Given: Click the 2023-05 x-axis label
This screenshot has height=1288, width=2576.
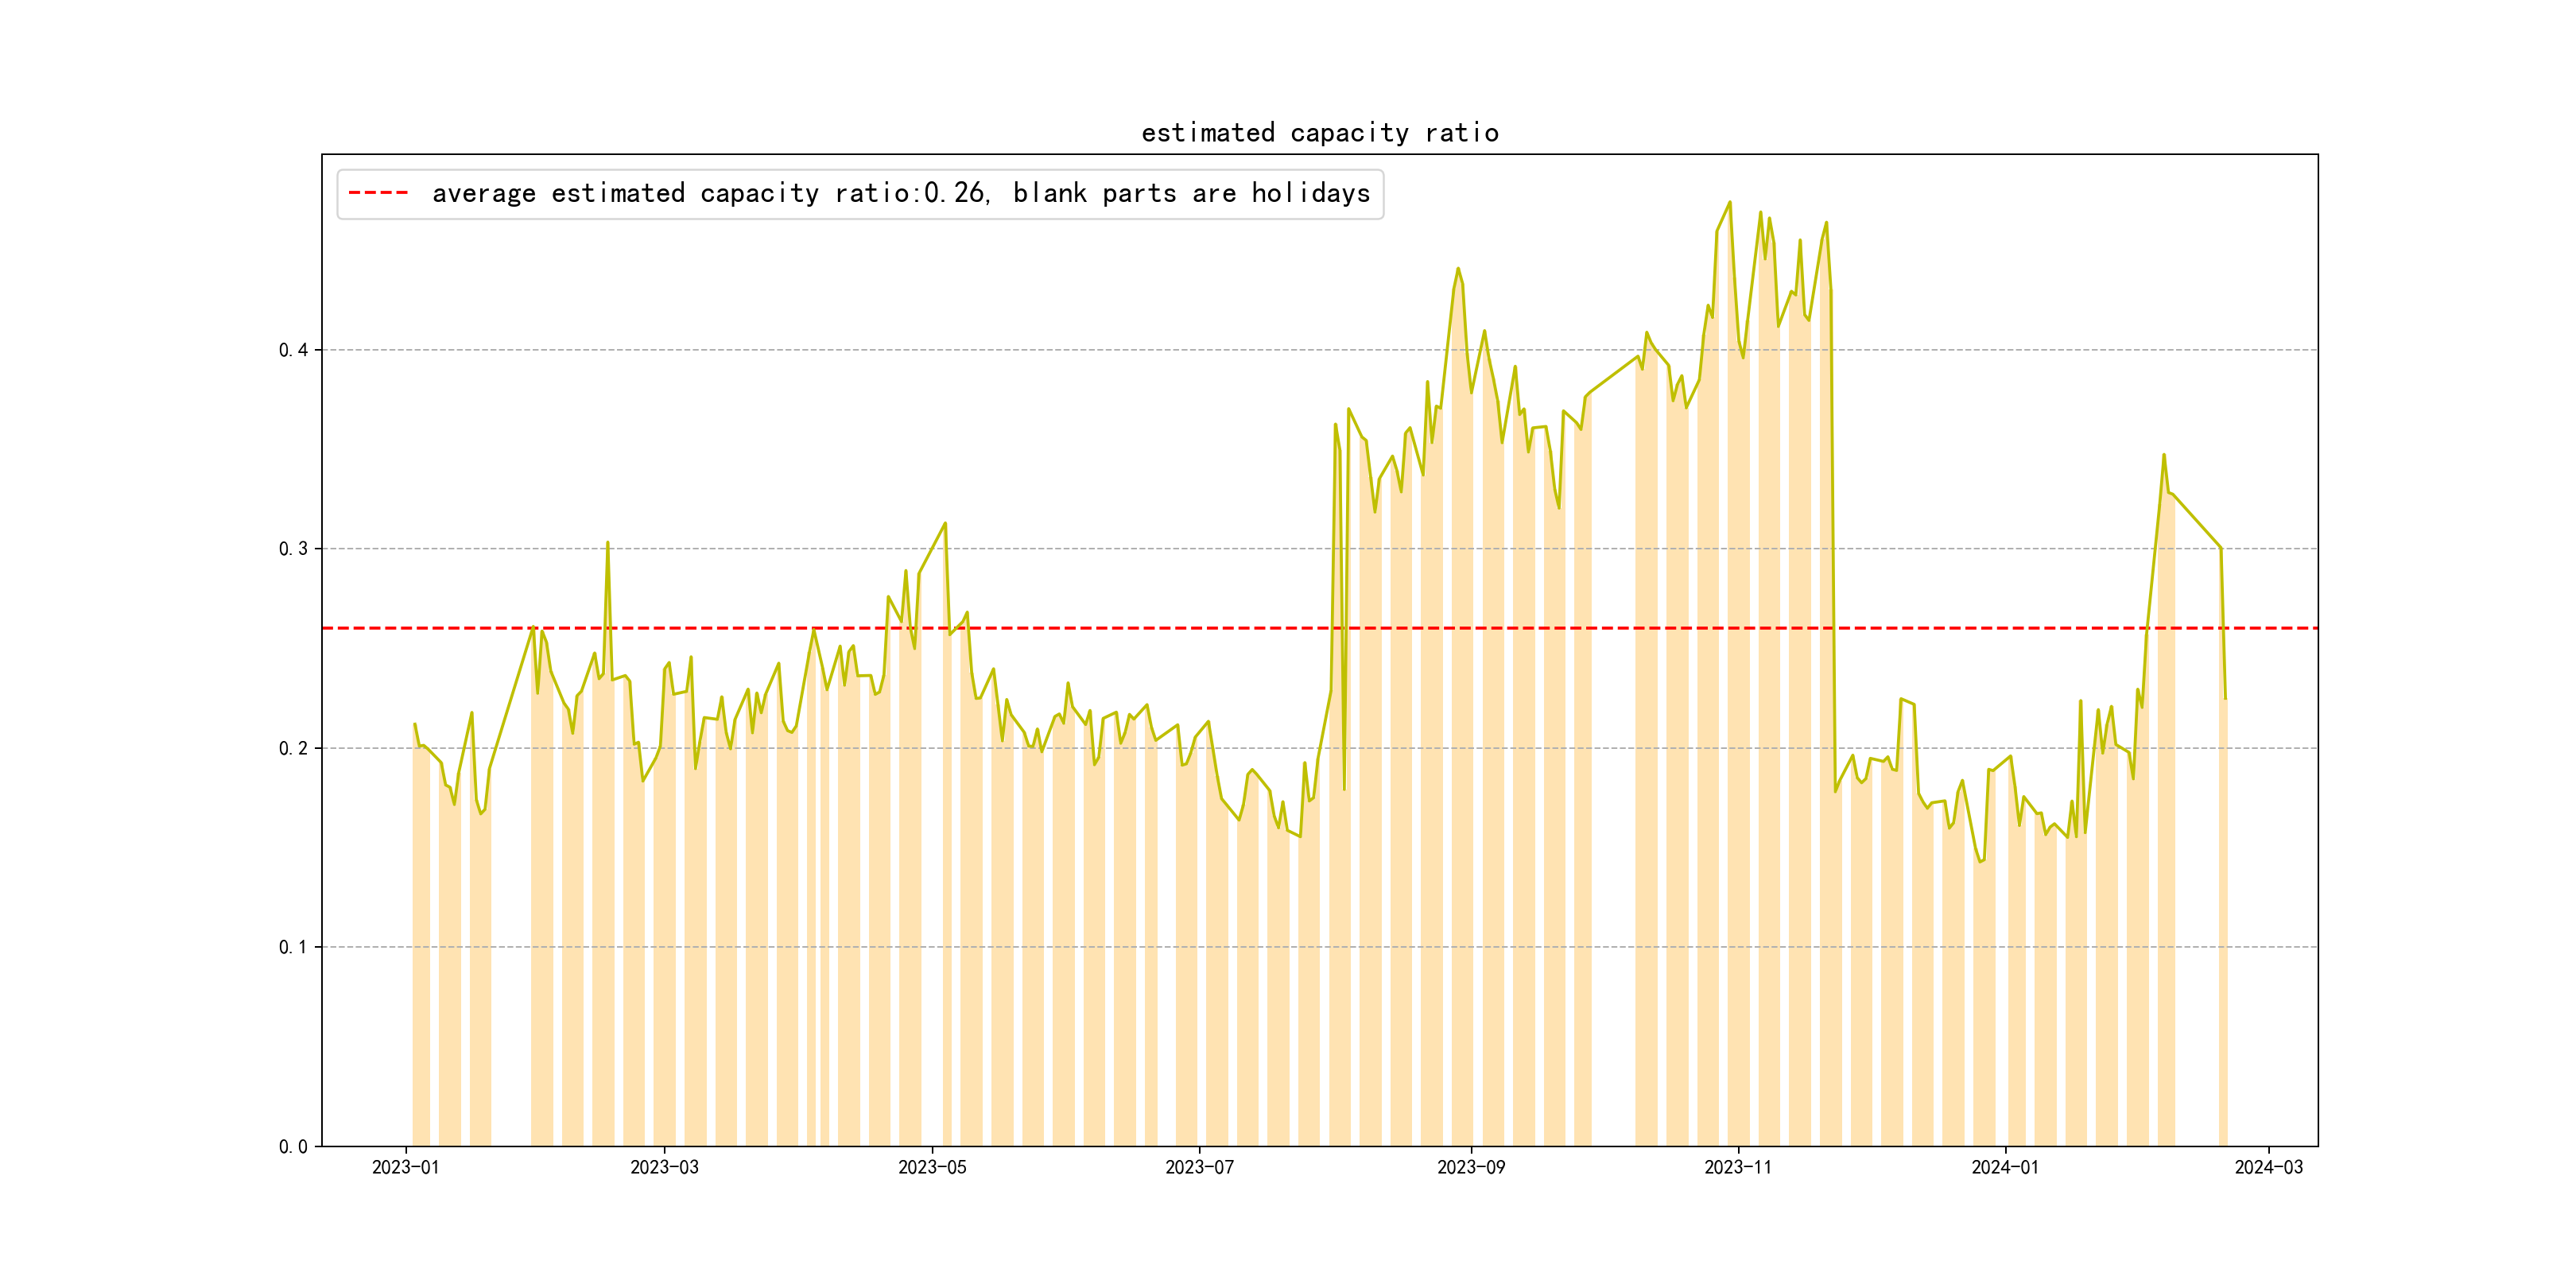Looking at the screenshot, I should click(932, 1167).
